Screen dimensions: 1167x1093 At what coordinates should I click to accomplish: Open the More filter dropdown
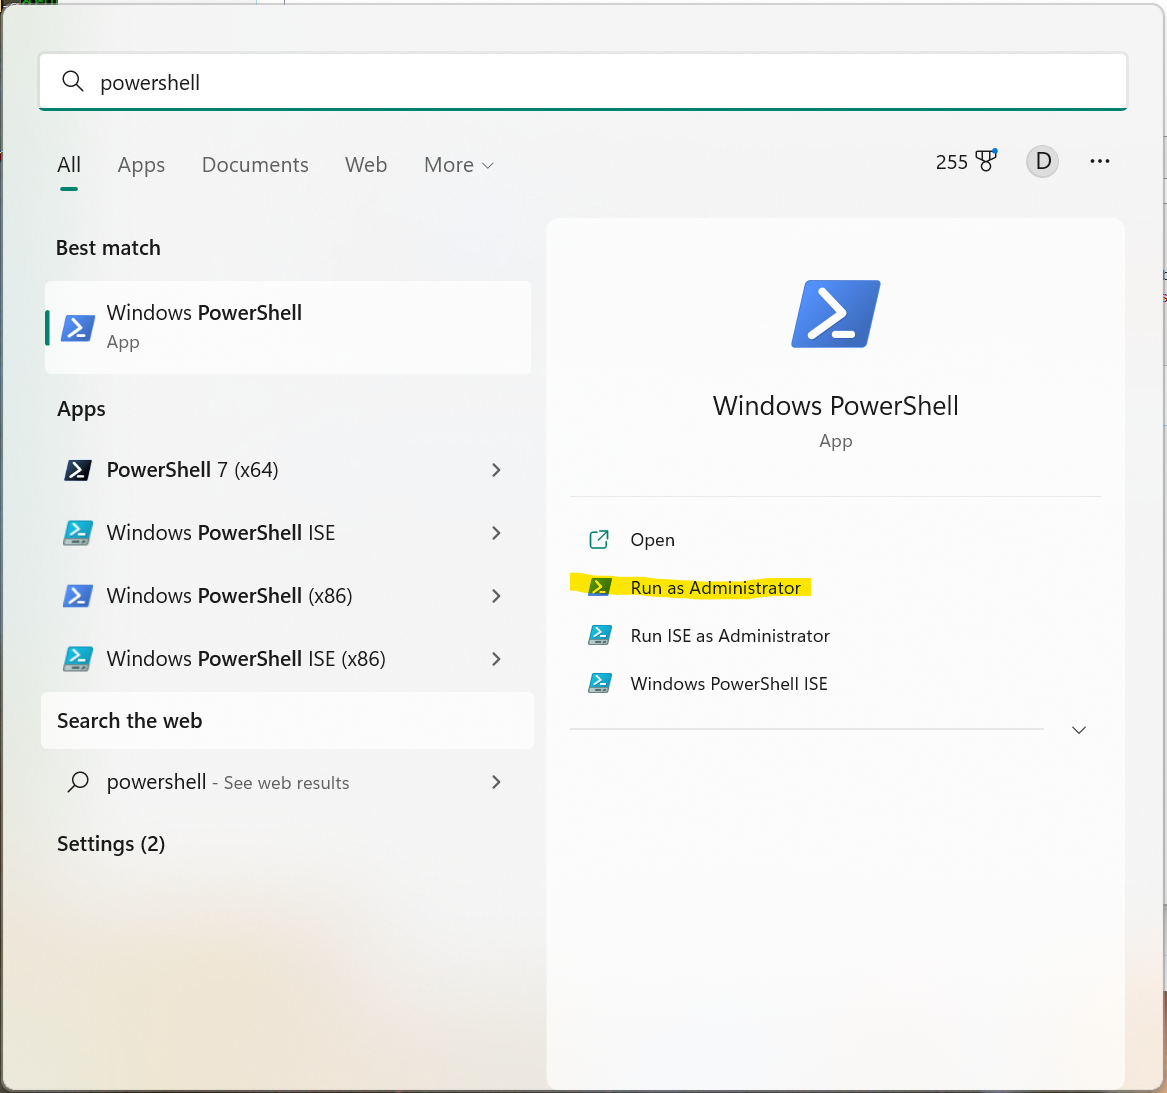click(458, 165)
